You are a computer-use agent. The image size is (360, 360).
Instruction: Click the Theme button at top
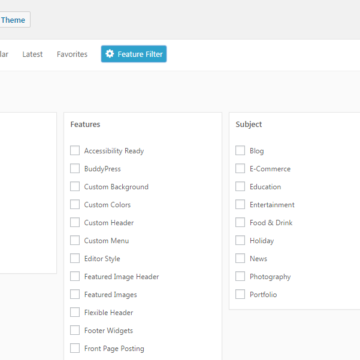coord(15,20)
